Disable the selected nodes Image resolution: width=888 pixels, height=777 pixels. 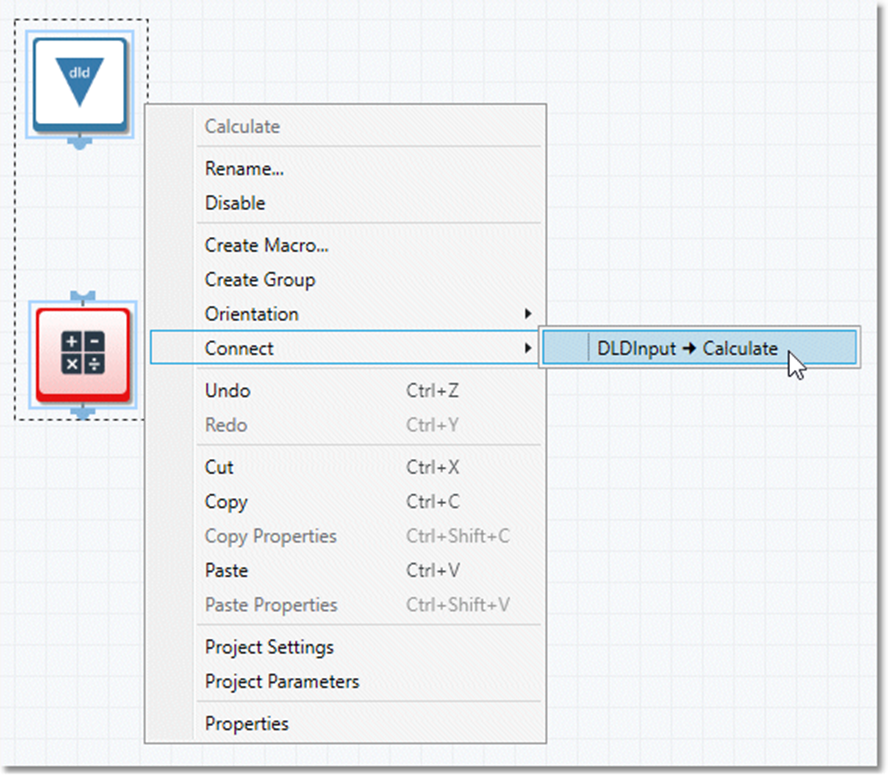tap(235, 203)
